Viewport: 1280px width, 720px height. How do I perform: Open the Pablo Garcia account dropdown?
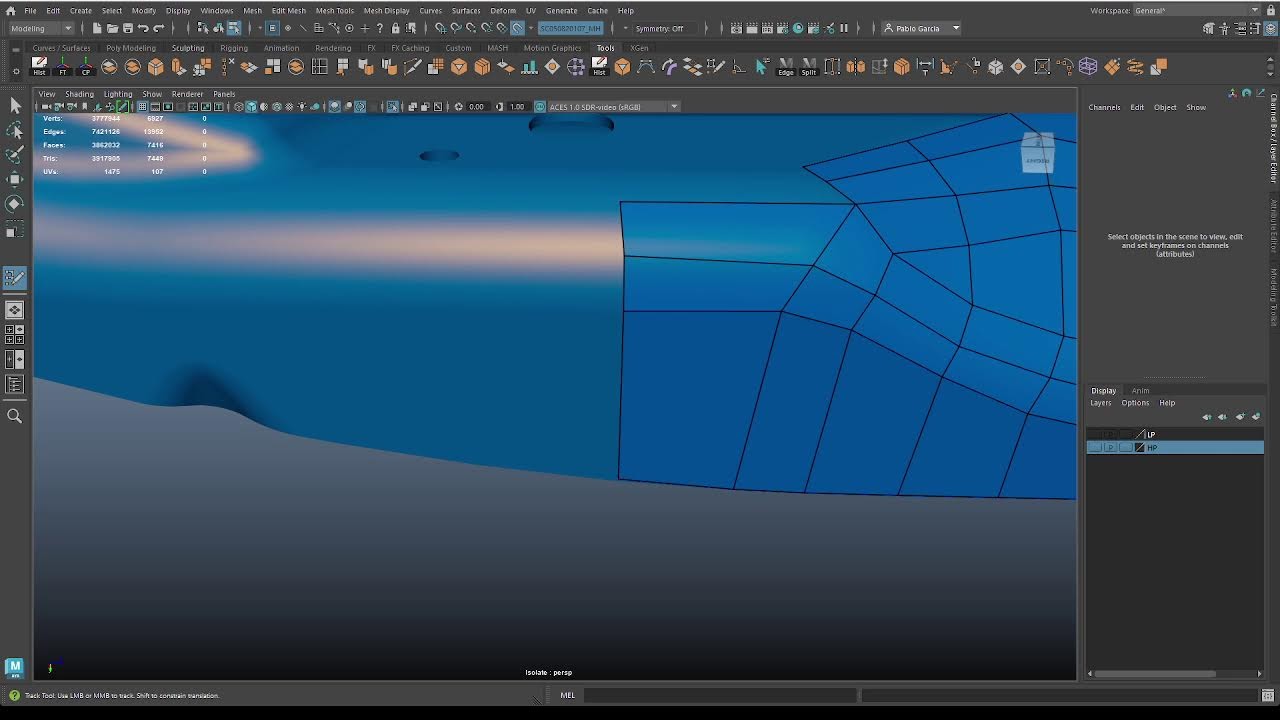click(x=921, y=28)
